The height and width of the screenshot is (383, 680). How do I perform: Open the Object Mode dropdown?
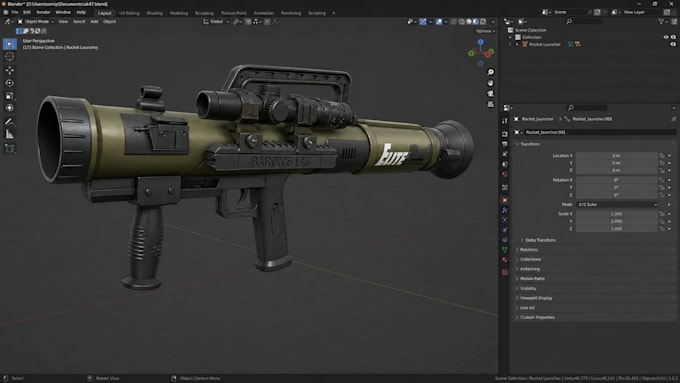[36, 22]
